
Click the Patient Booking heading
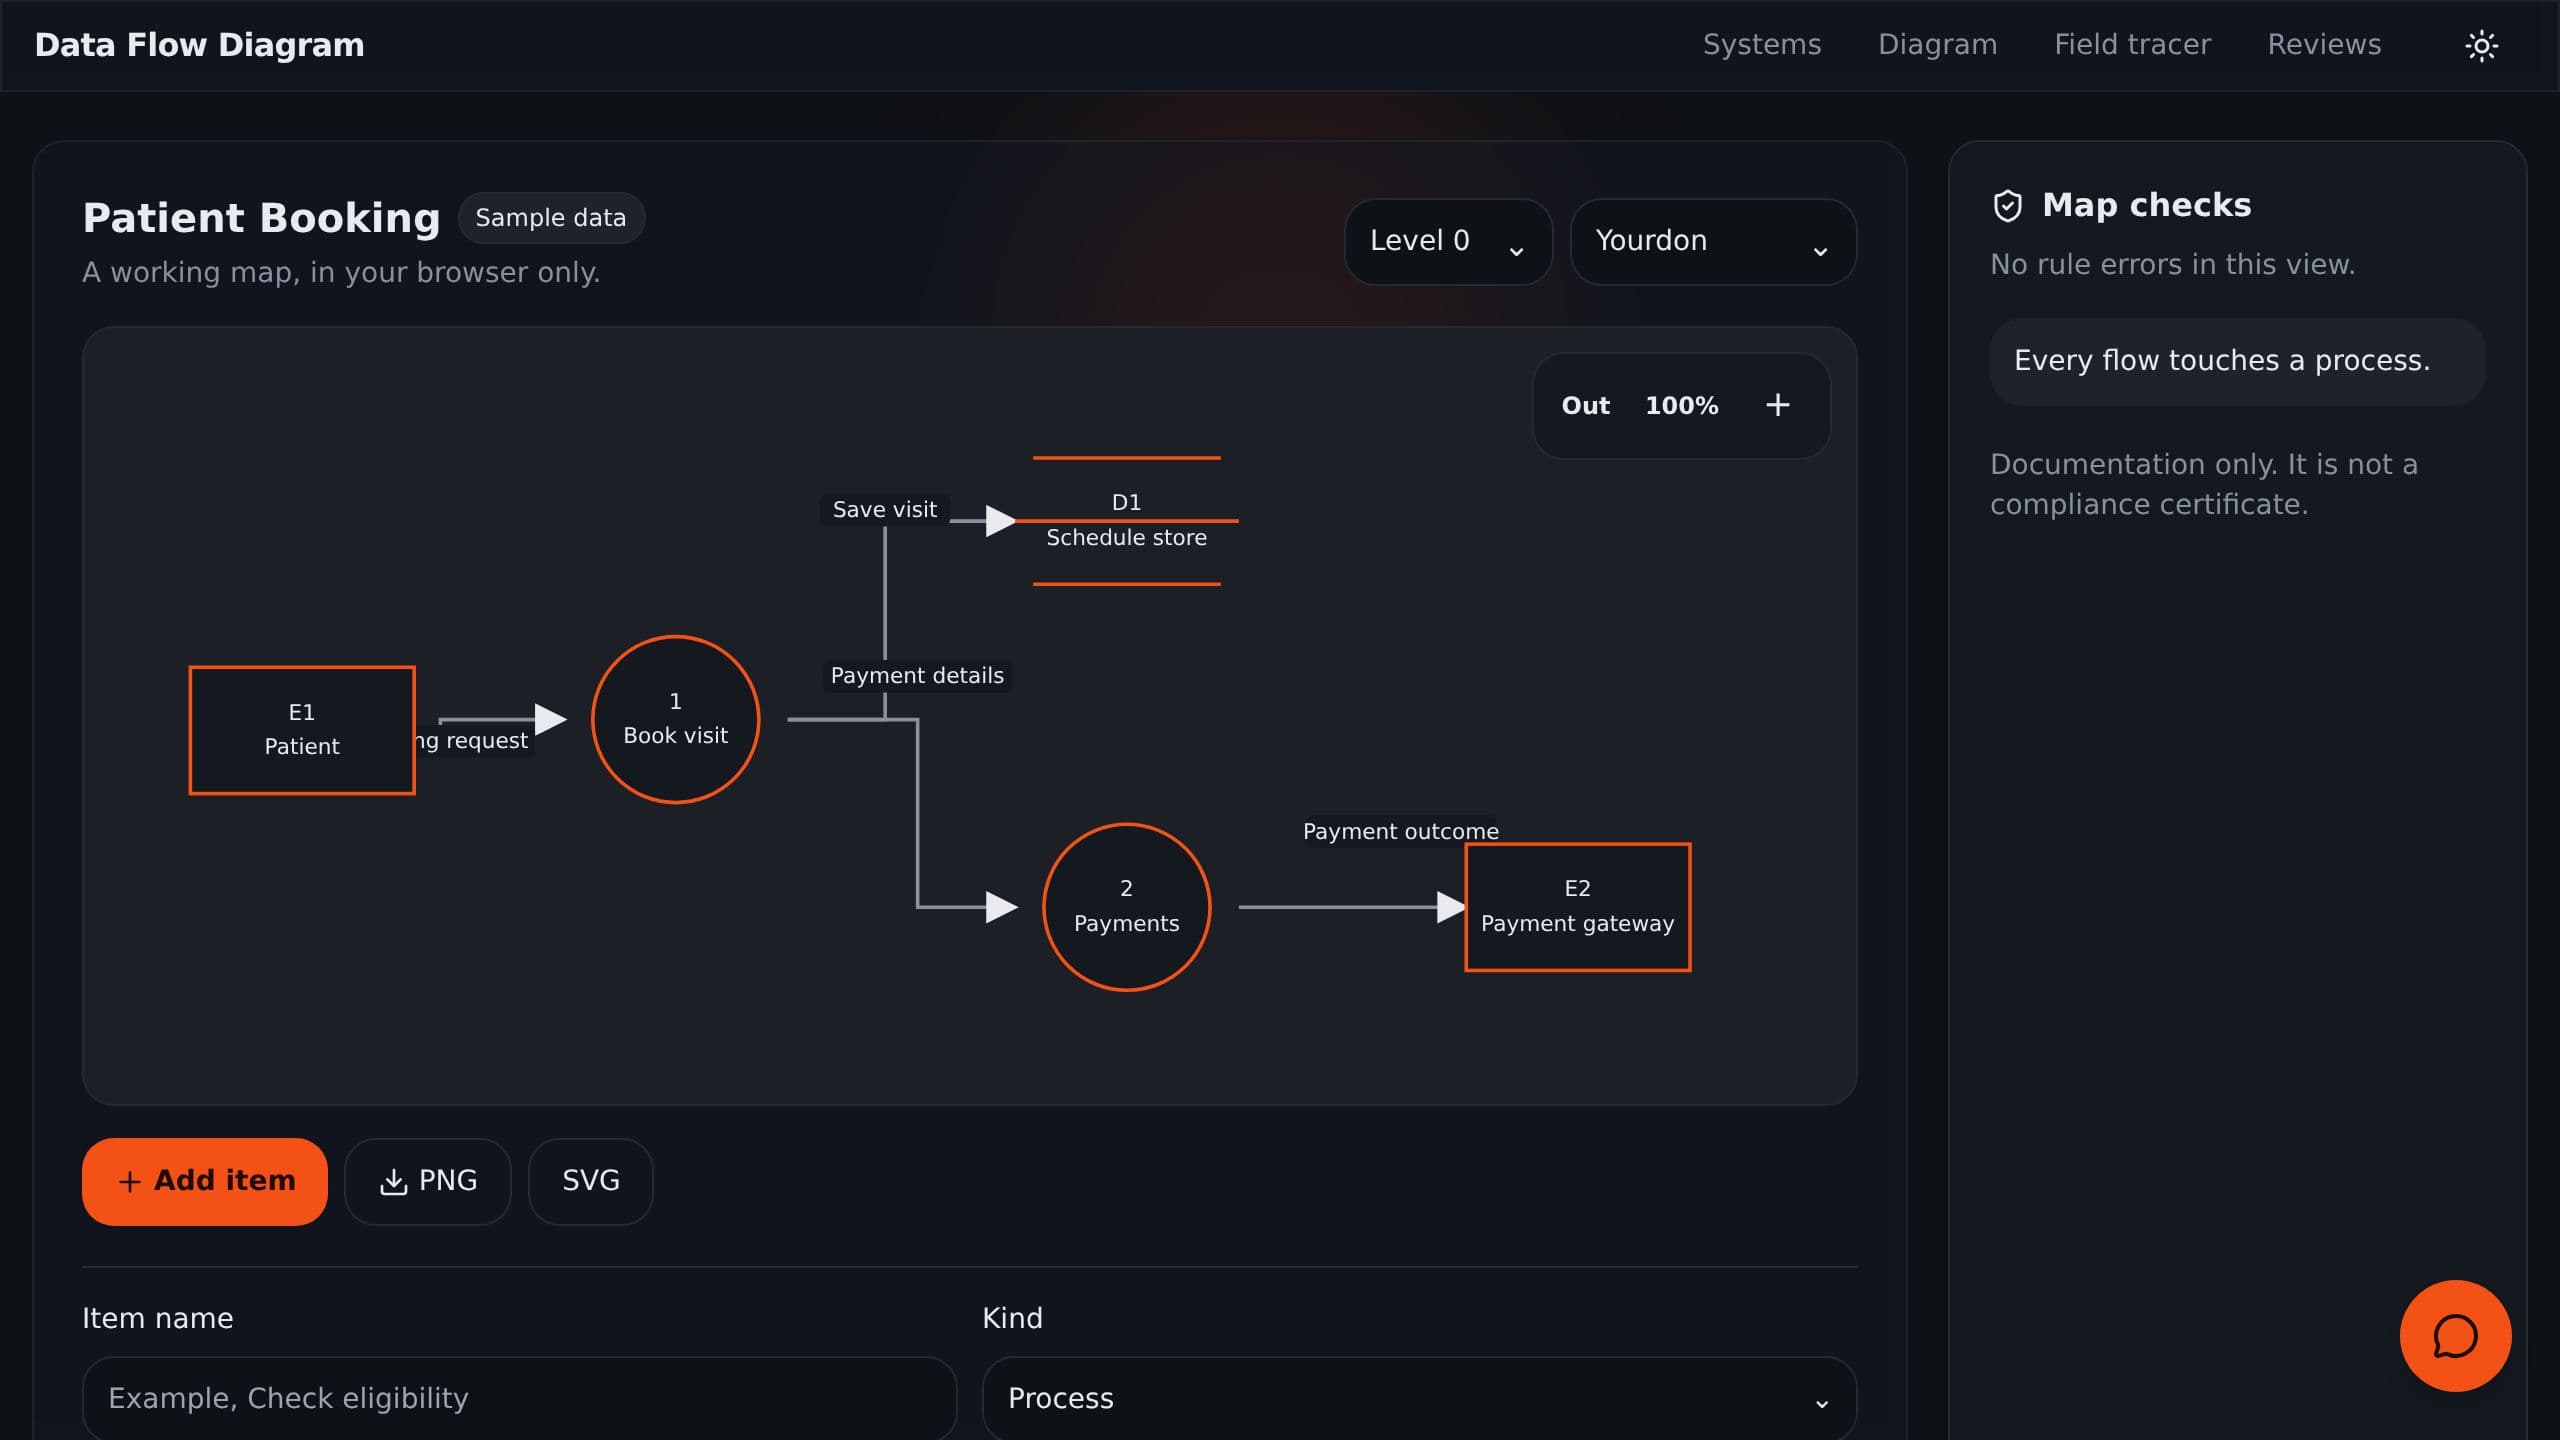[261, 218]
